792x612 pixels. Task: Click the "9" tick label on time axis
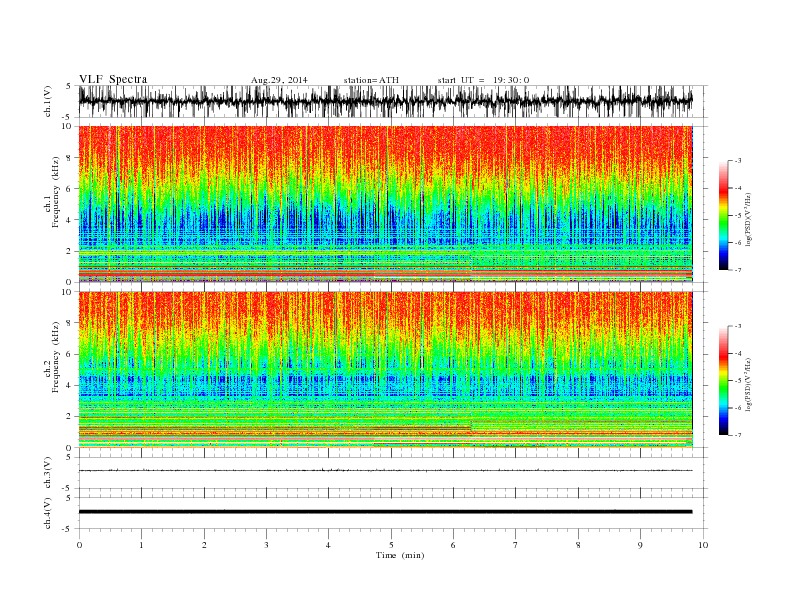[x=640, y=545]
